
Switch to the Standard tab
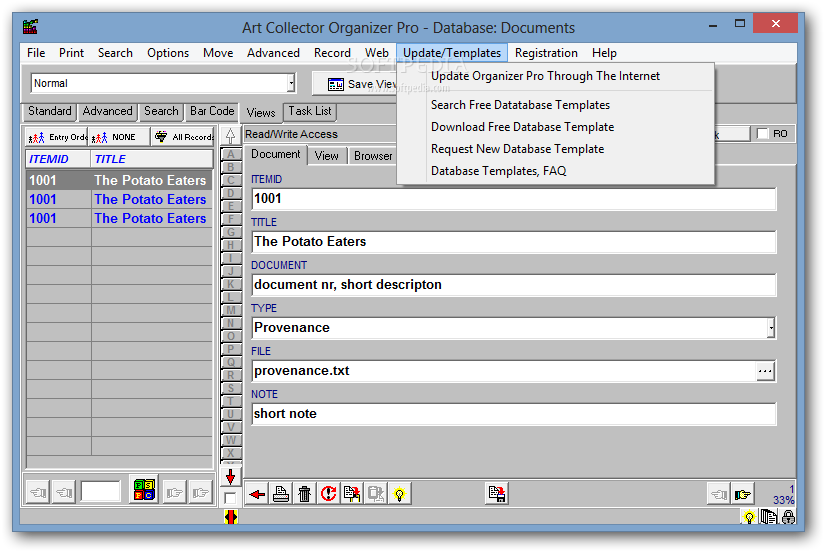[x=49, y=112]
